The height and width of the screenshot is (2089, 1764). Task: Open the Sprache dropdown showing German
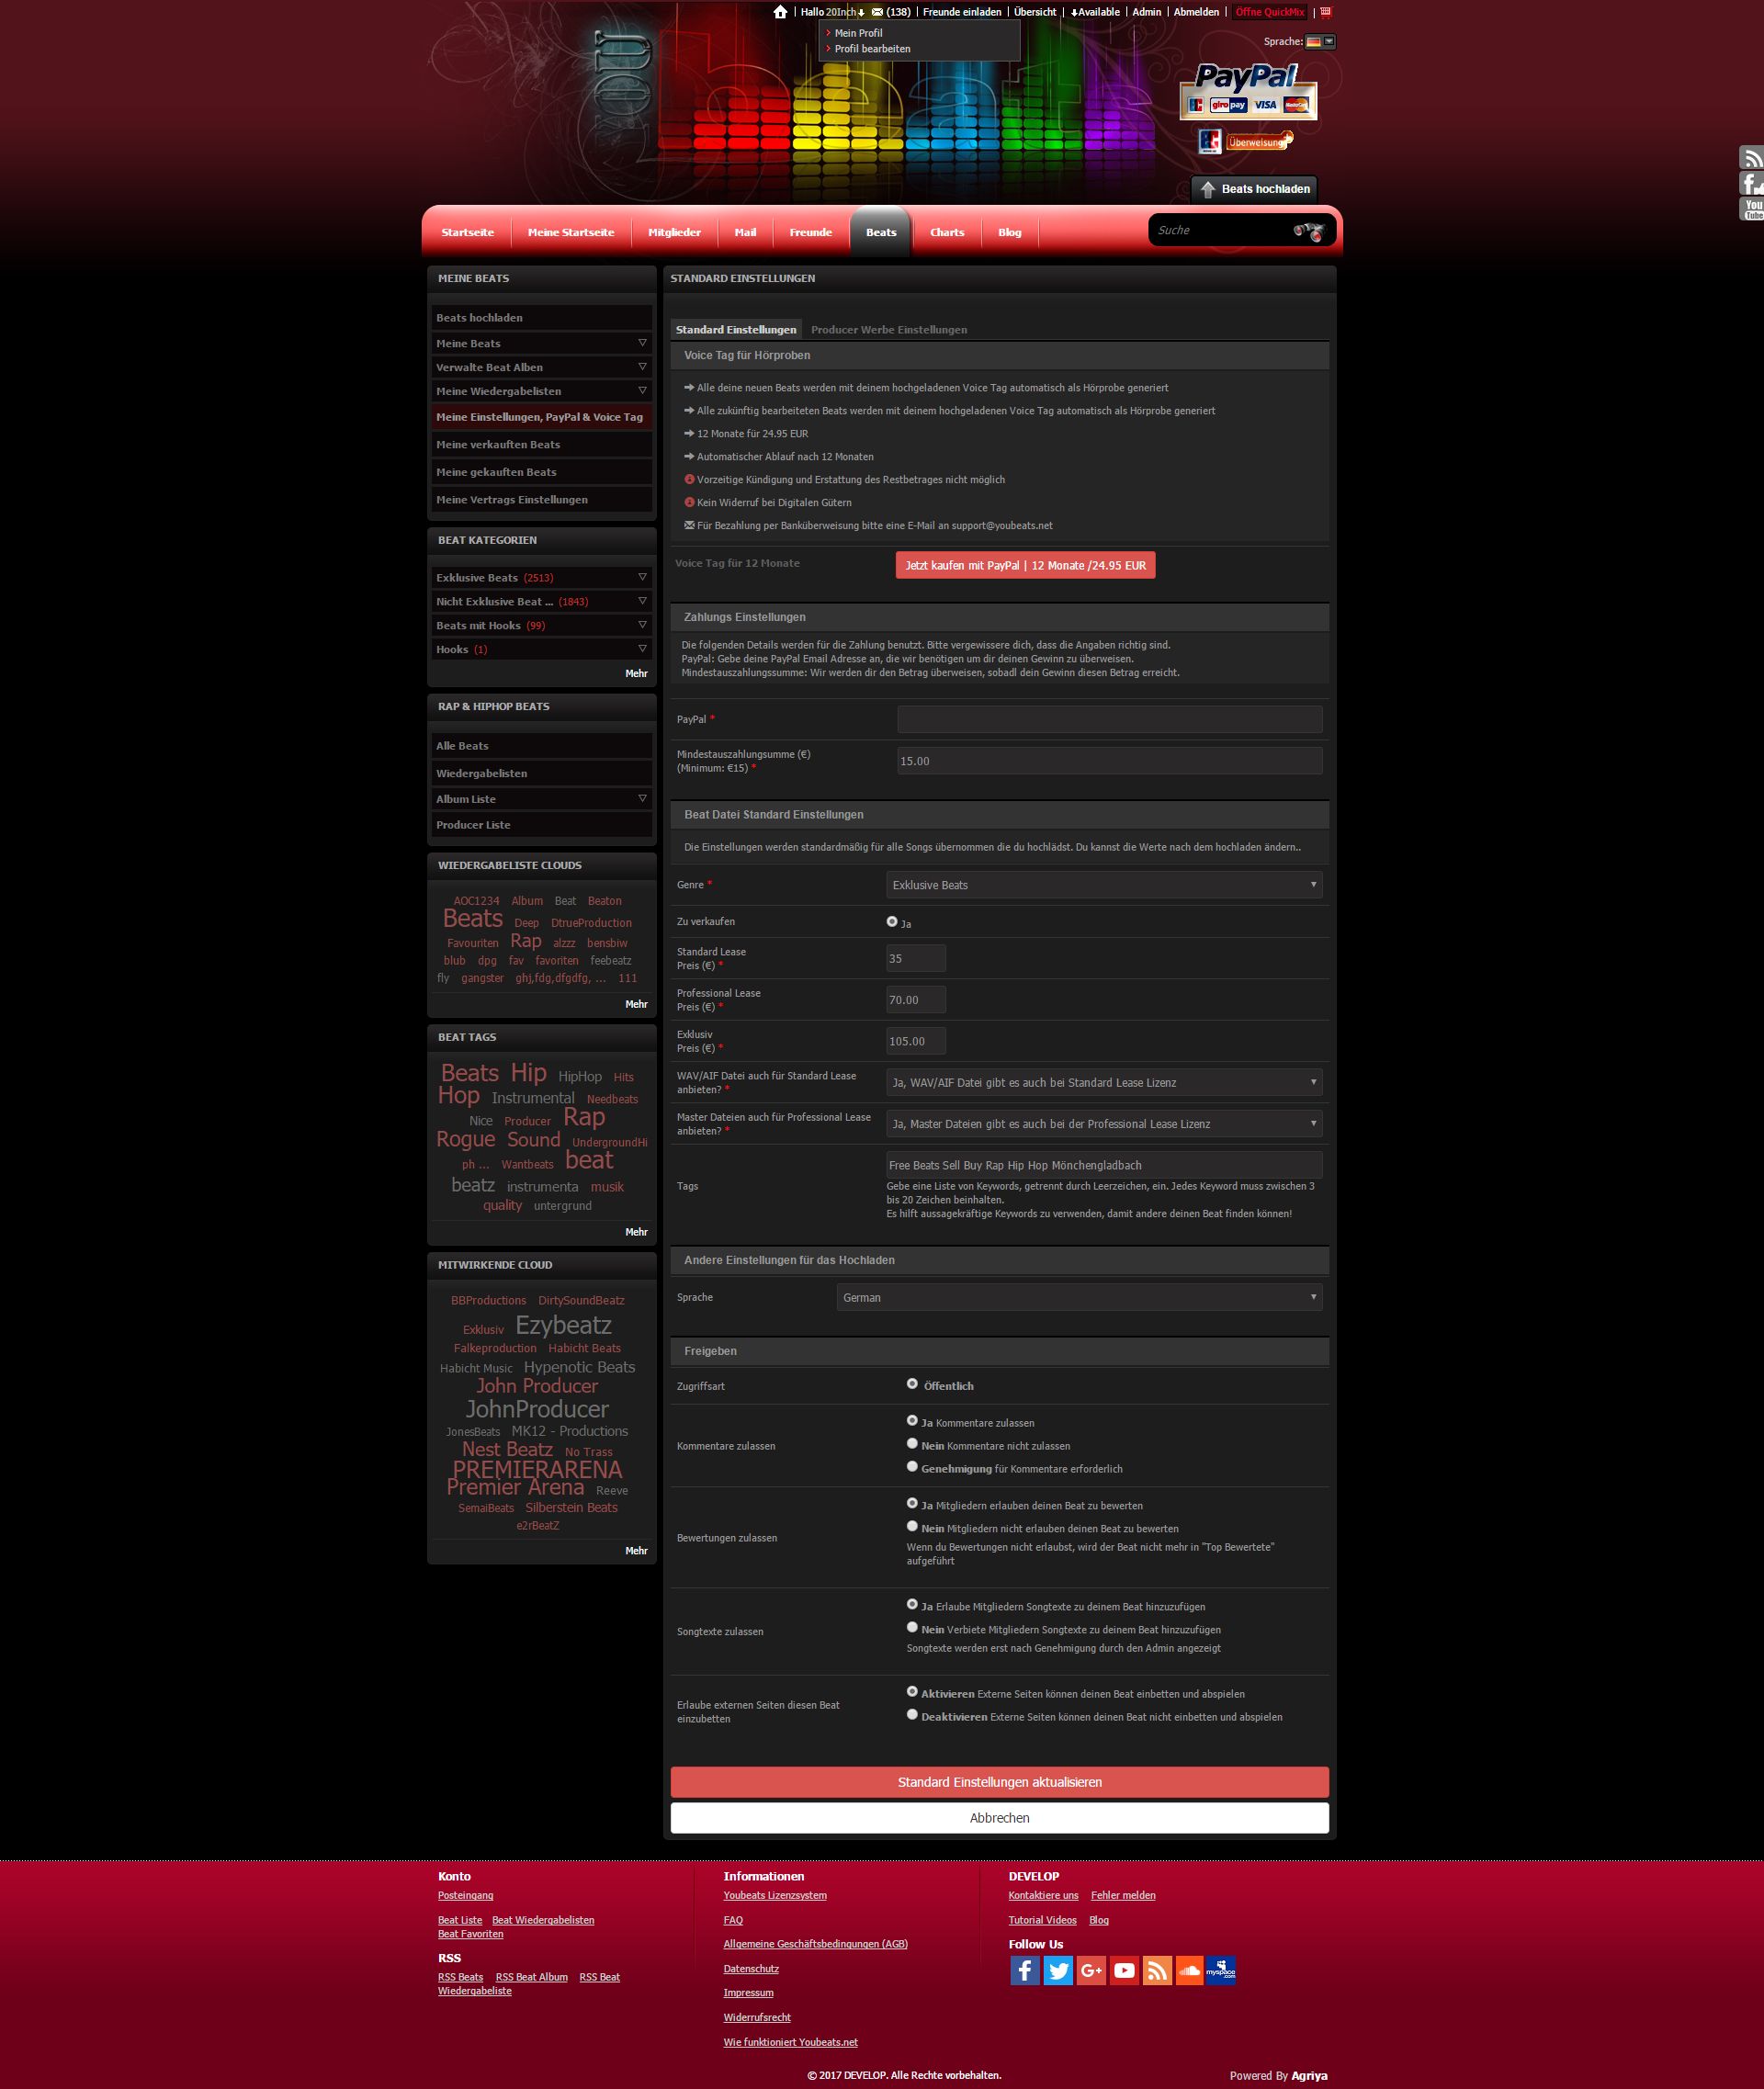point(1079,1297)
